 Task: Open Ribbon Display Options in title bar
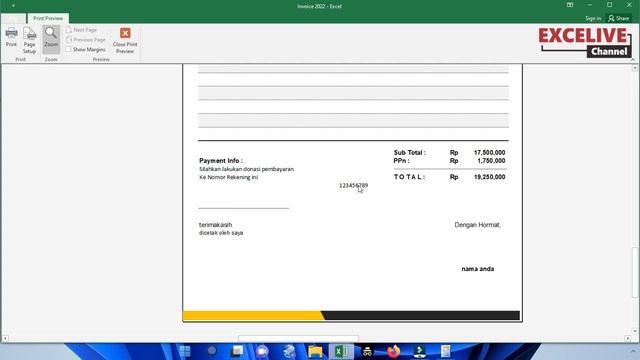570,5
